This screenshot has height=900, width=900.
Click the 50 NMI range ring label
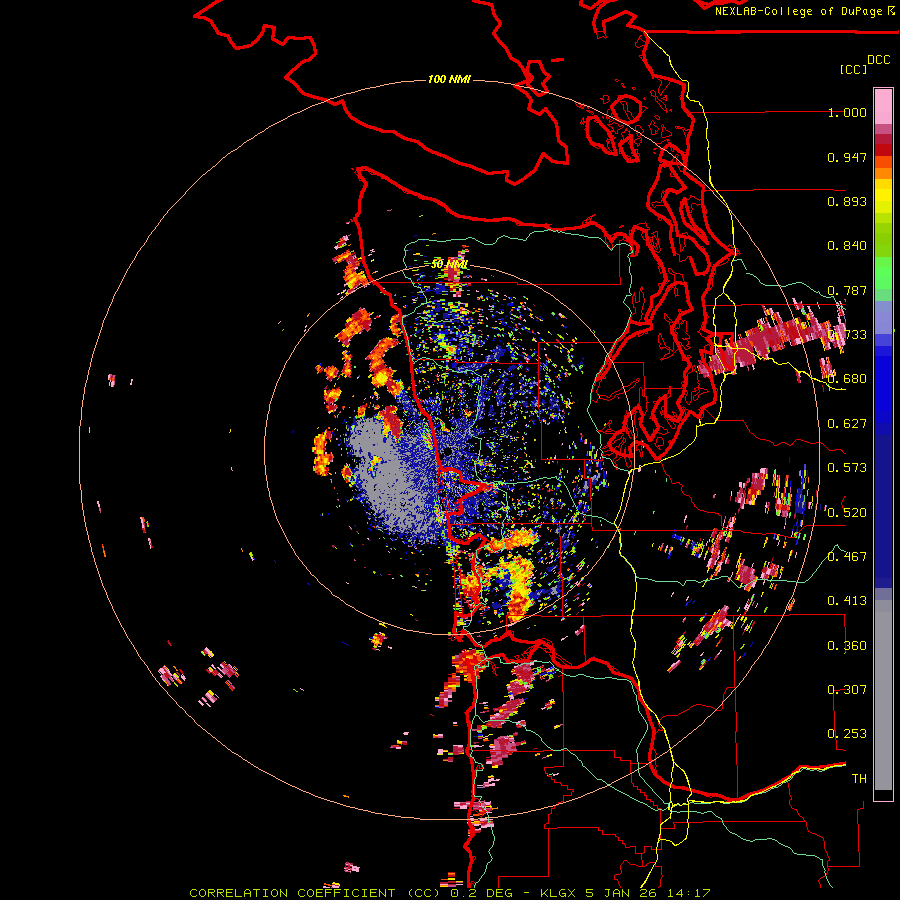449,264
